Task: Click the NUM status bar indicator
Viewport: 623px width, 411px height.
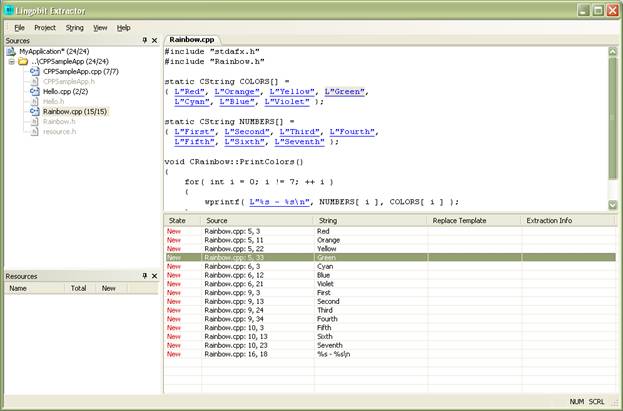Action: tap(577, 402)
